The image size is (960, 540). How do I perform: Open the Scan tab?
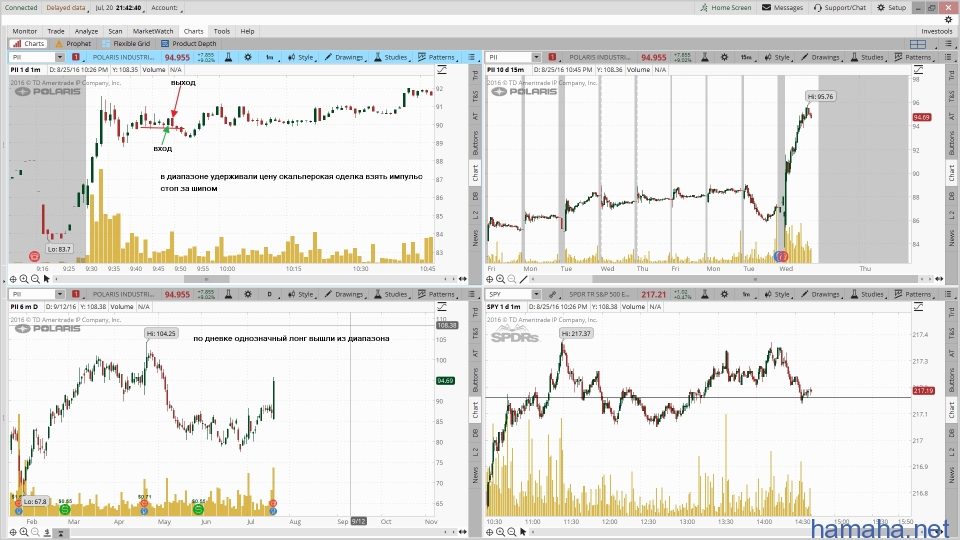(115, 31)
